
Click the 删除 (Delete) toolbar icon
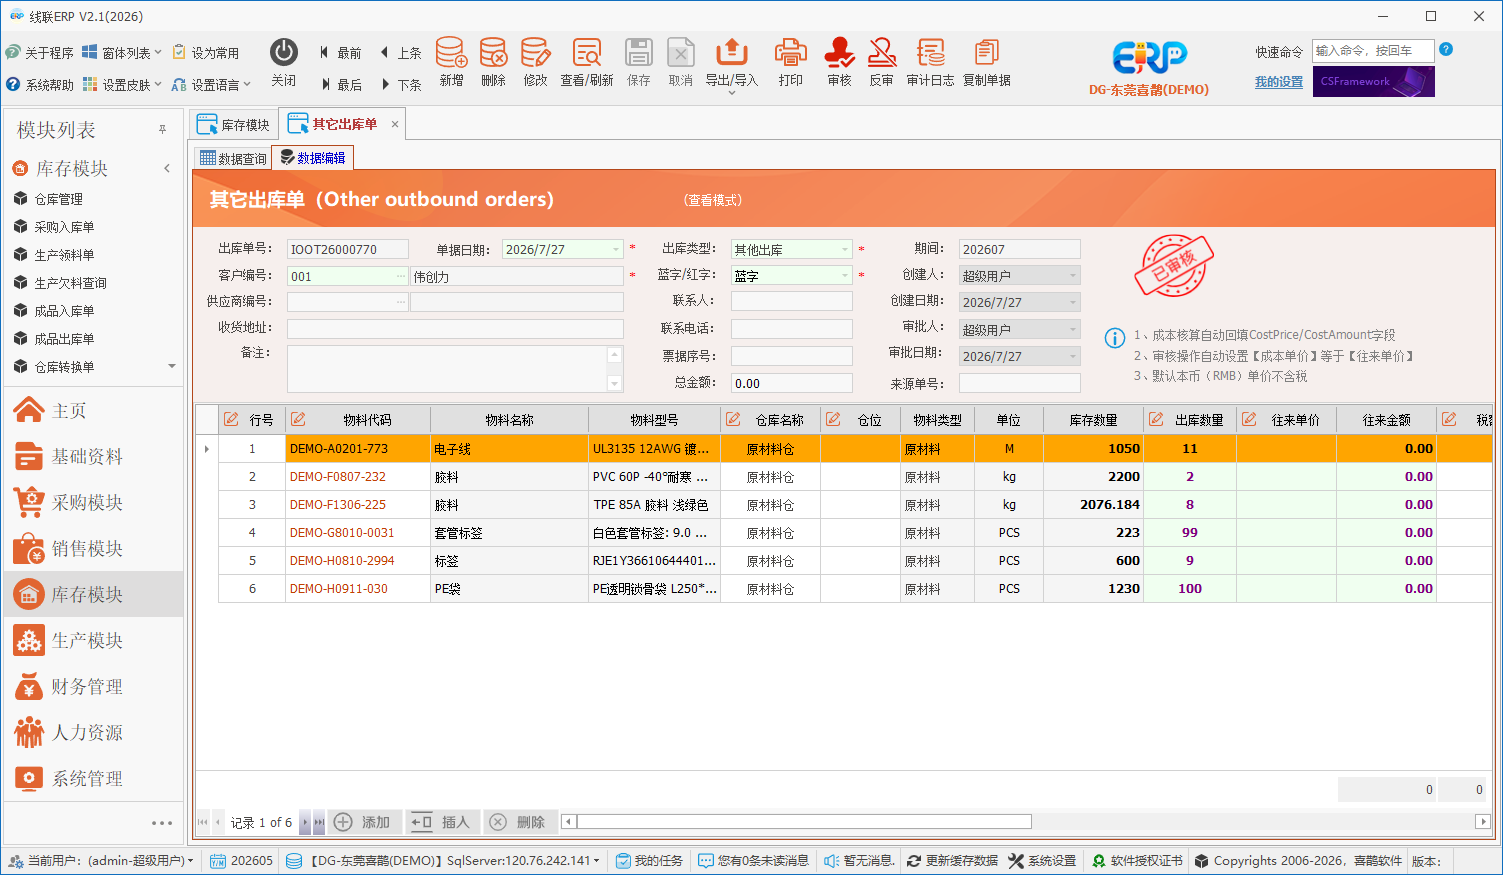(493, 53)
